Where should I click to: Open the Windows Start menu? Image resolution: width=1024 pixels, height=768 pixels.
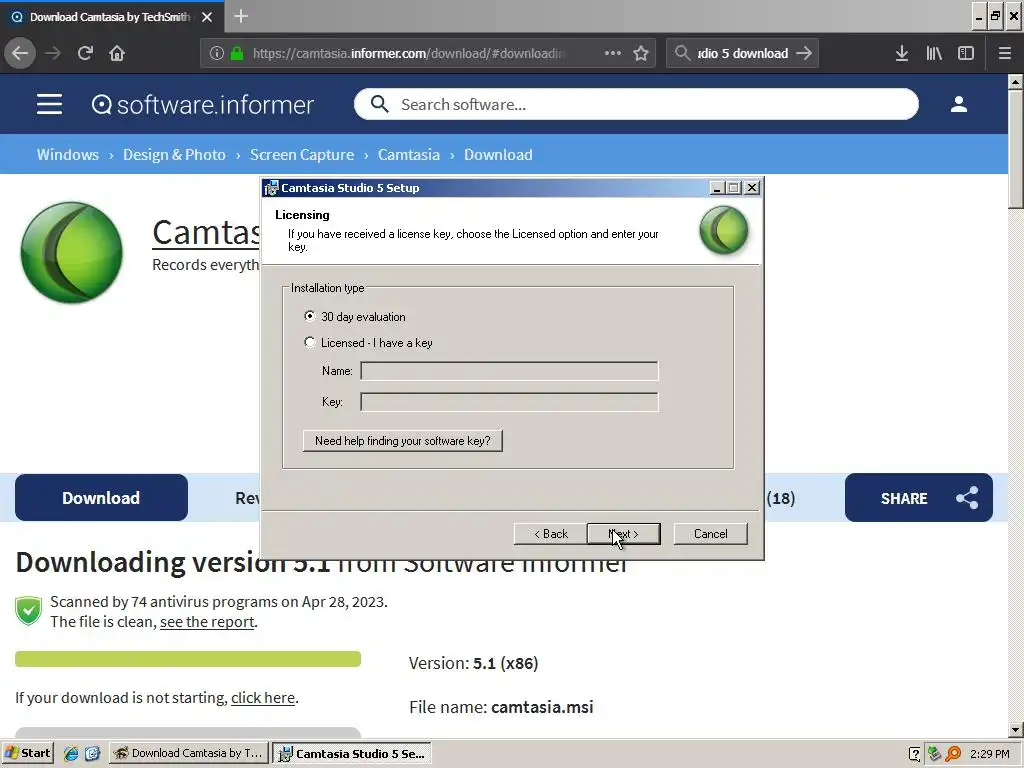[27, 754]
